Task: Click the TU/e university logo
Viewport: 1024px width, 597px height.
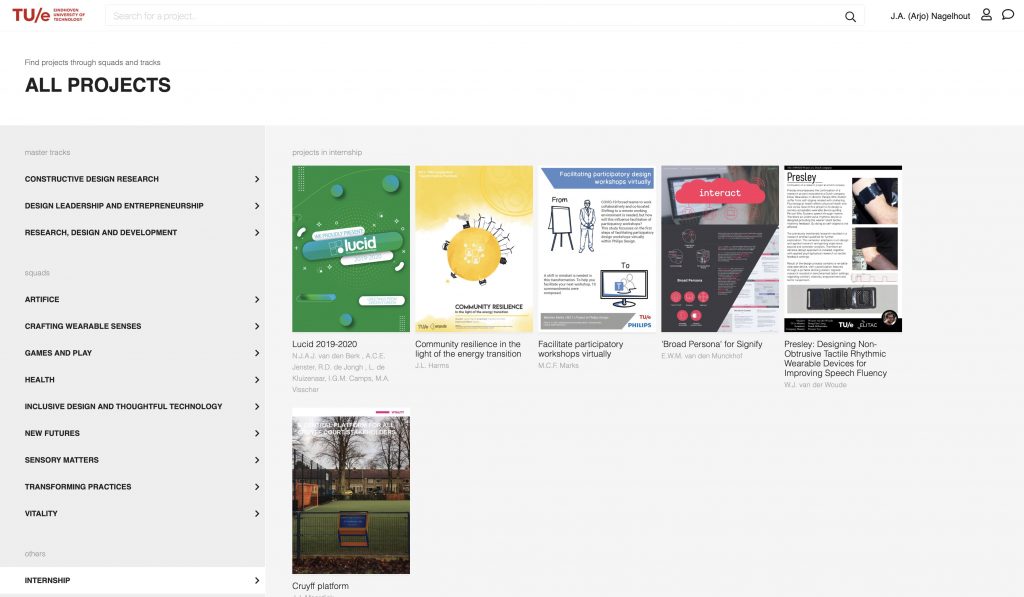Action: [48, 15]
